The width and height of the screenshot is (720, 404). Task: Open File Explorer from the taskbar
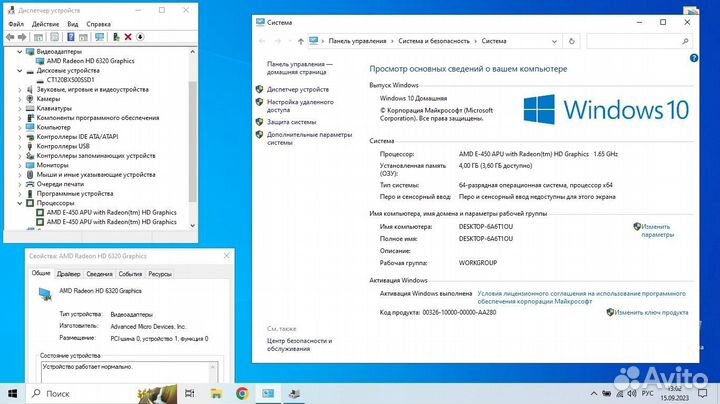(216, 393)
